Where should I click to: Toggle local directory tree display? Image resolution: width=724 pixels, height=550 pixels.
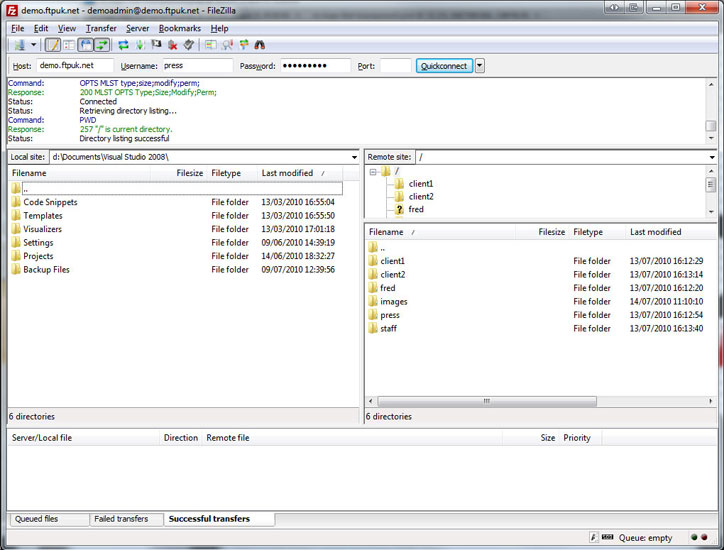tap(69, 45)
